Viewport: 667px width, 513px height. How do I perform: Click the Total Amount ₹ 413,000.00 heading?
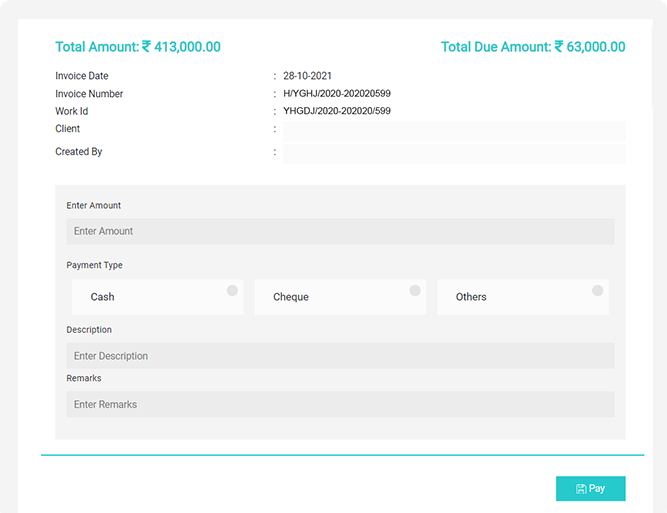pyautogui.click(x=138, y=47)
